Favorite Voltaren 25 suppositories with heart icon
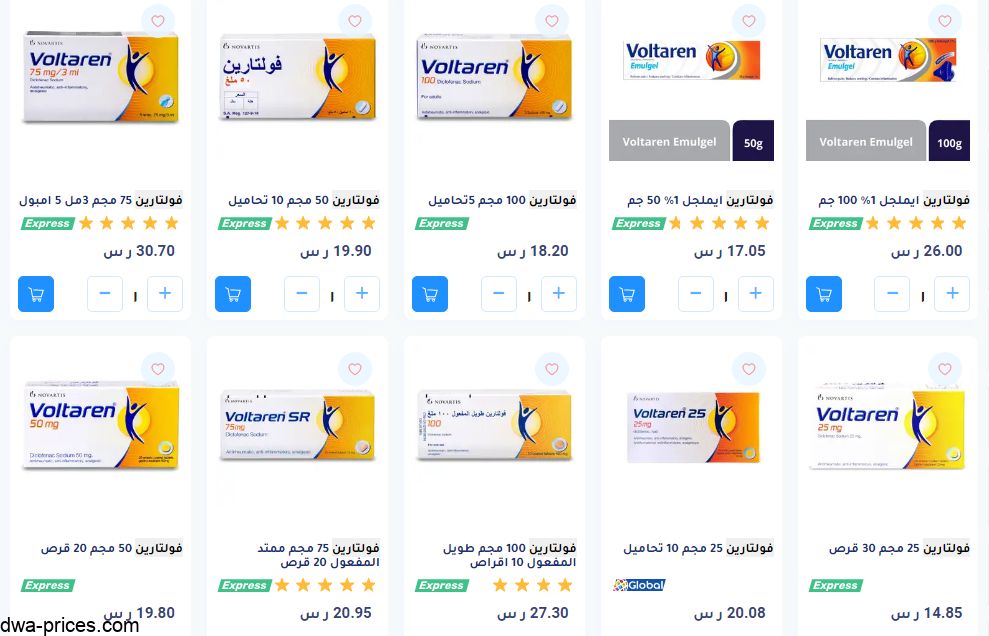Image resolution: width=989 pixels, height=636 pixels. 748,369
